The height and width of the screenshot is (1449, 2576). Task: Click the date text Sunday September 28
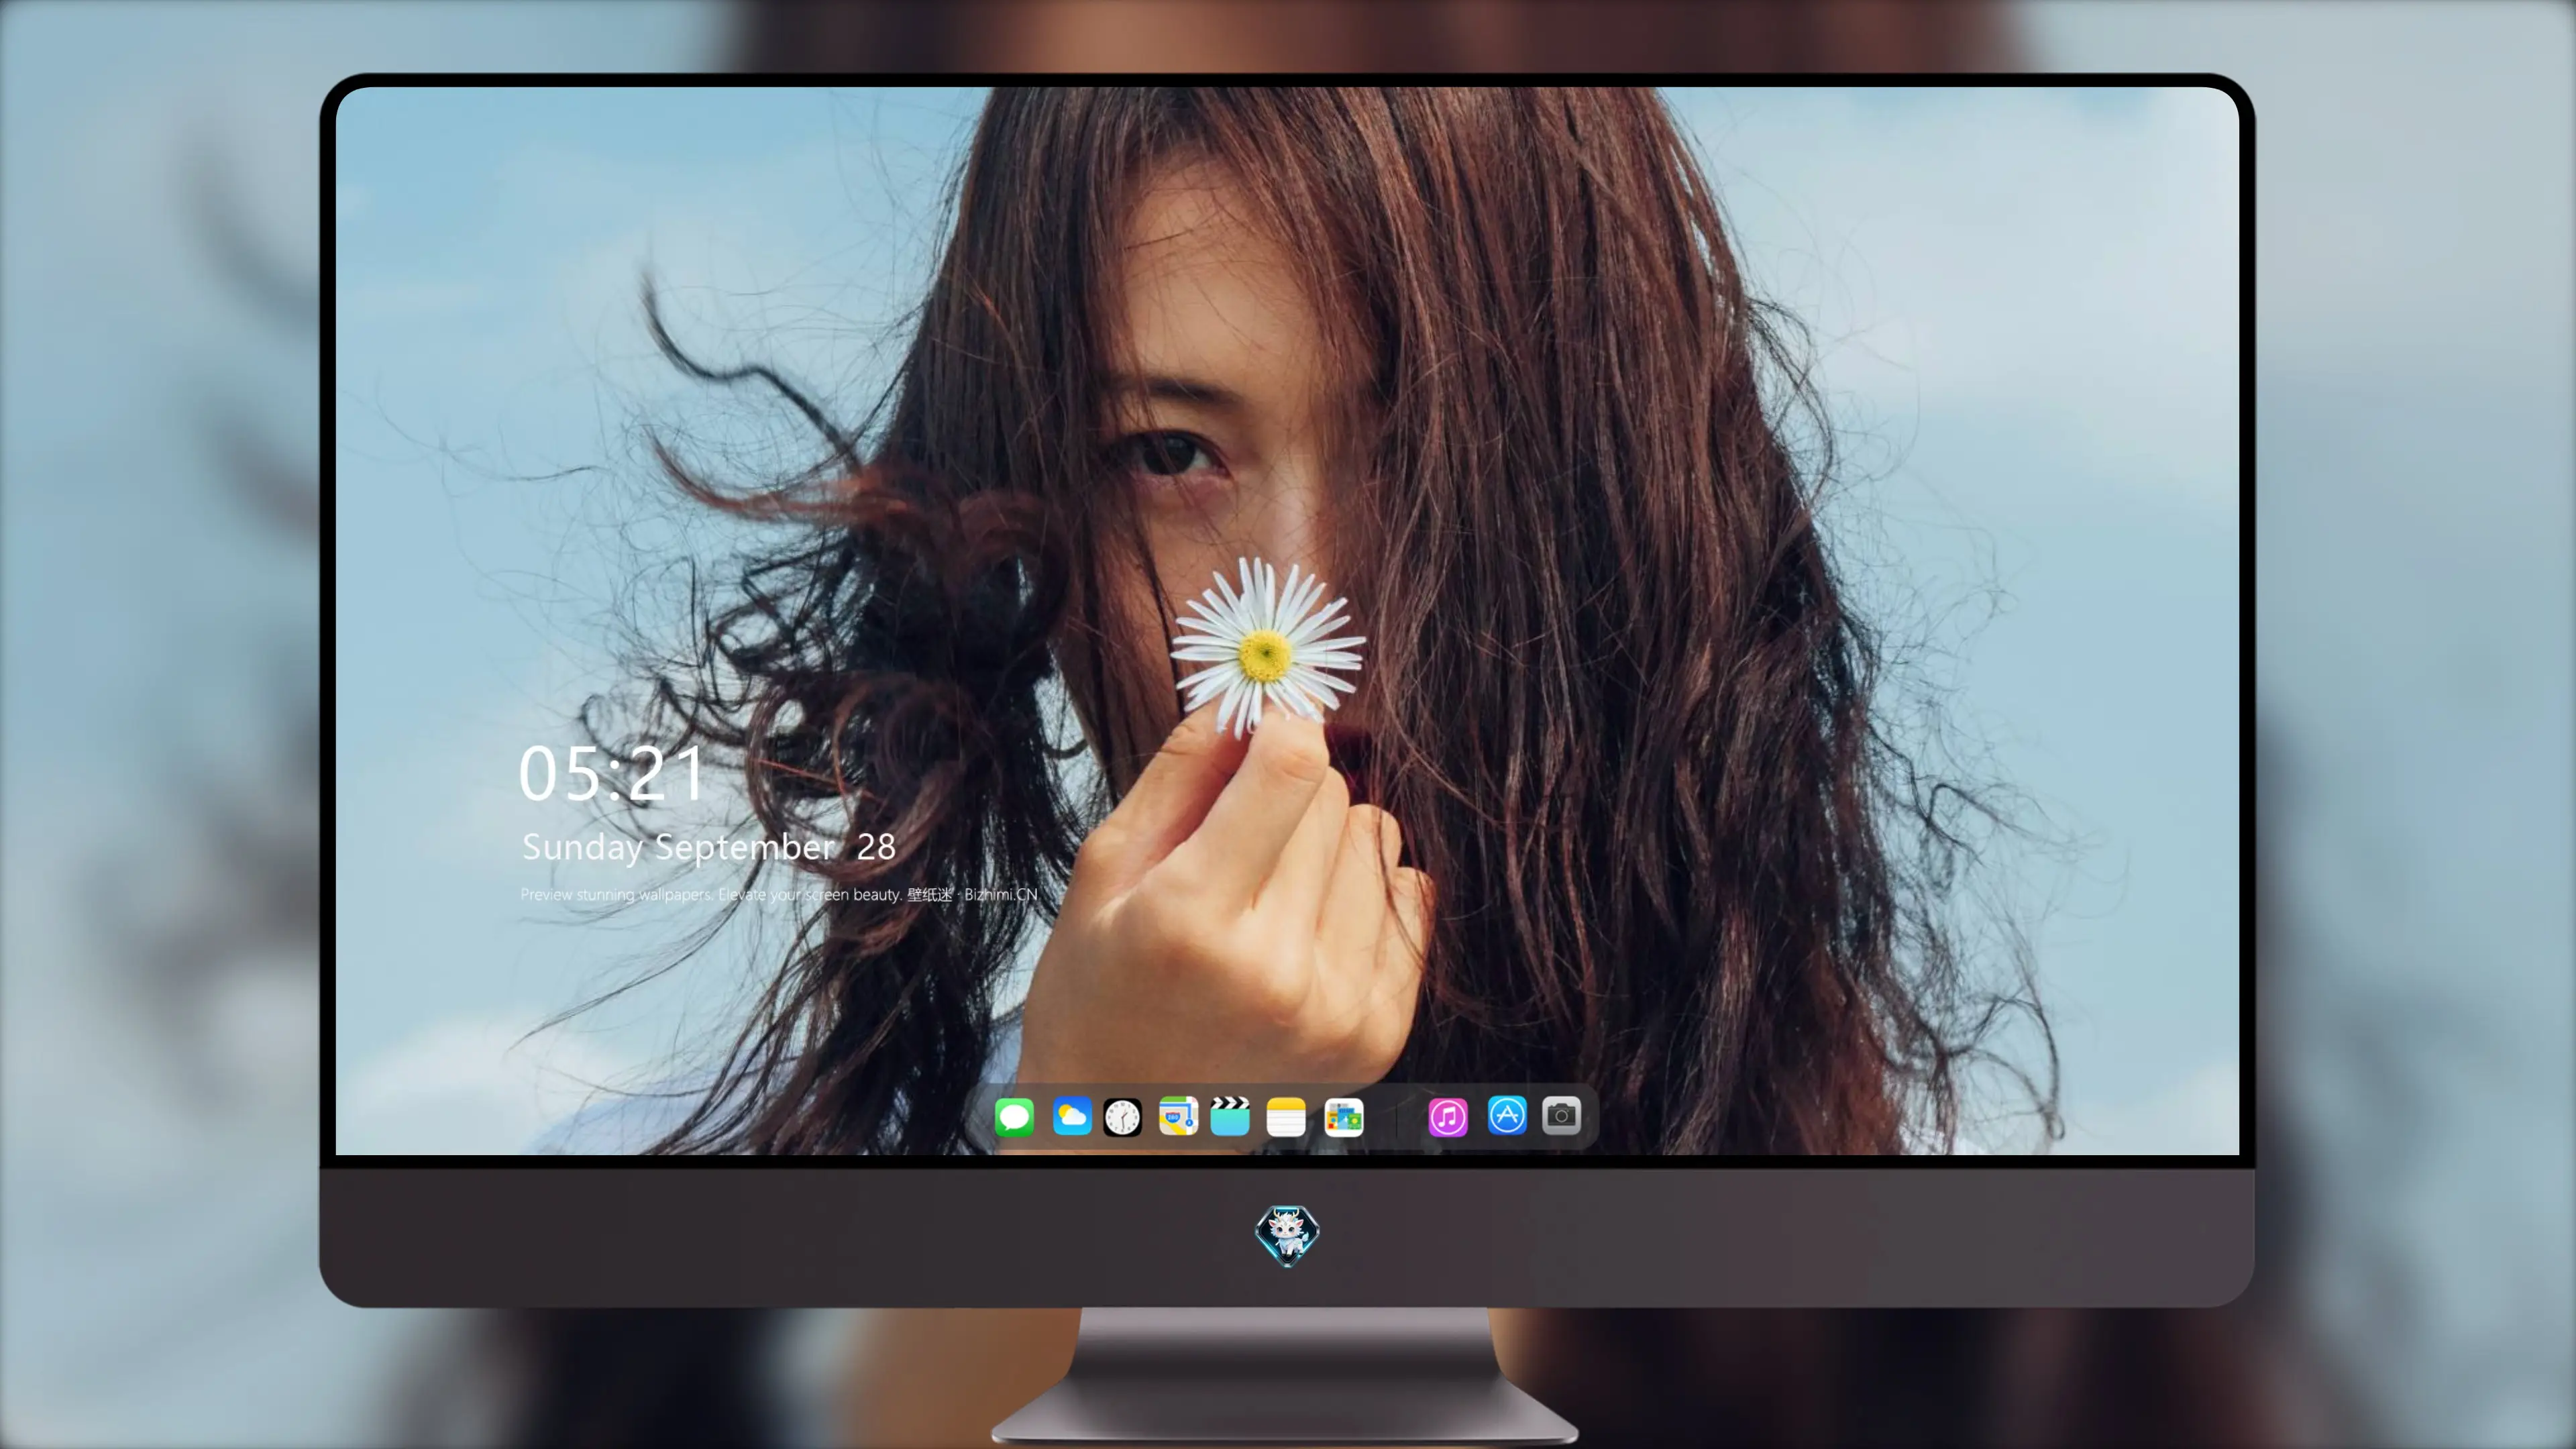[709, 847]
